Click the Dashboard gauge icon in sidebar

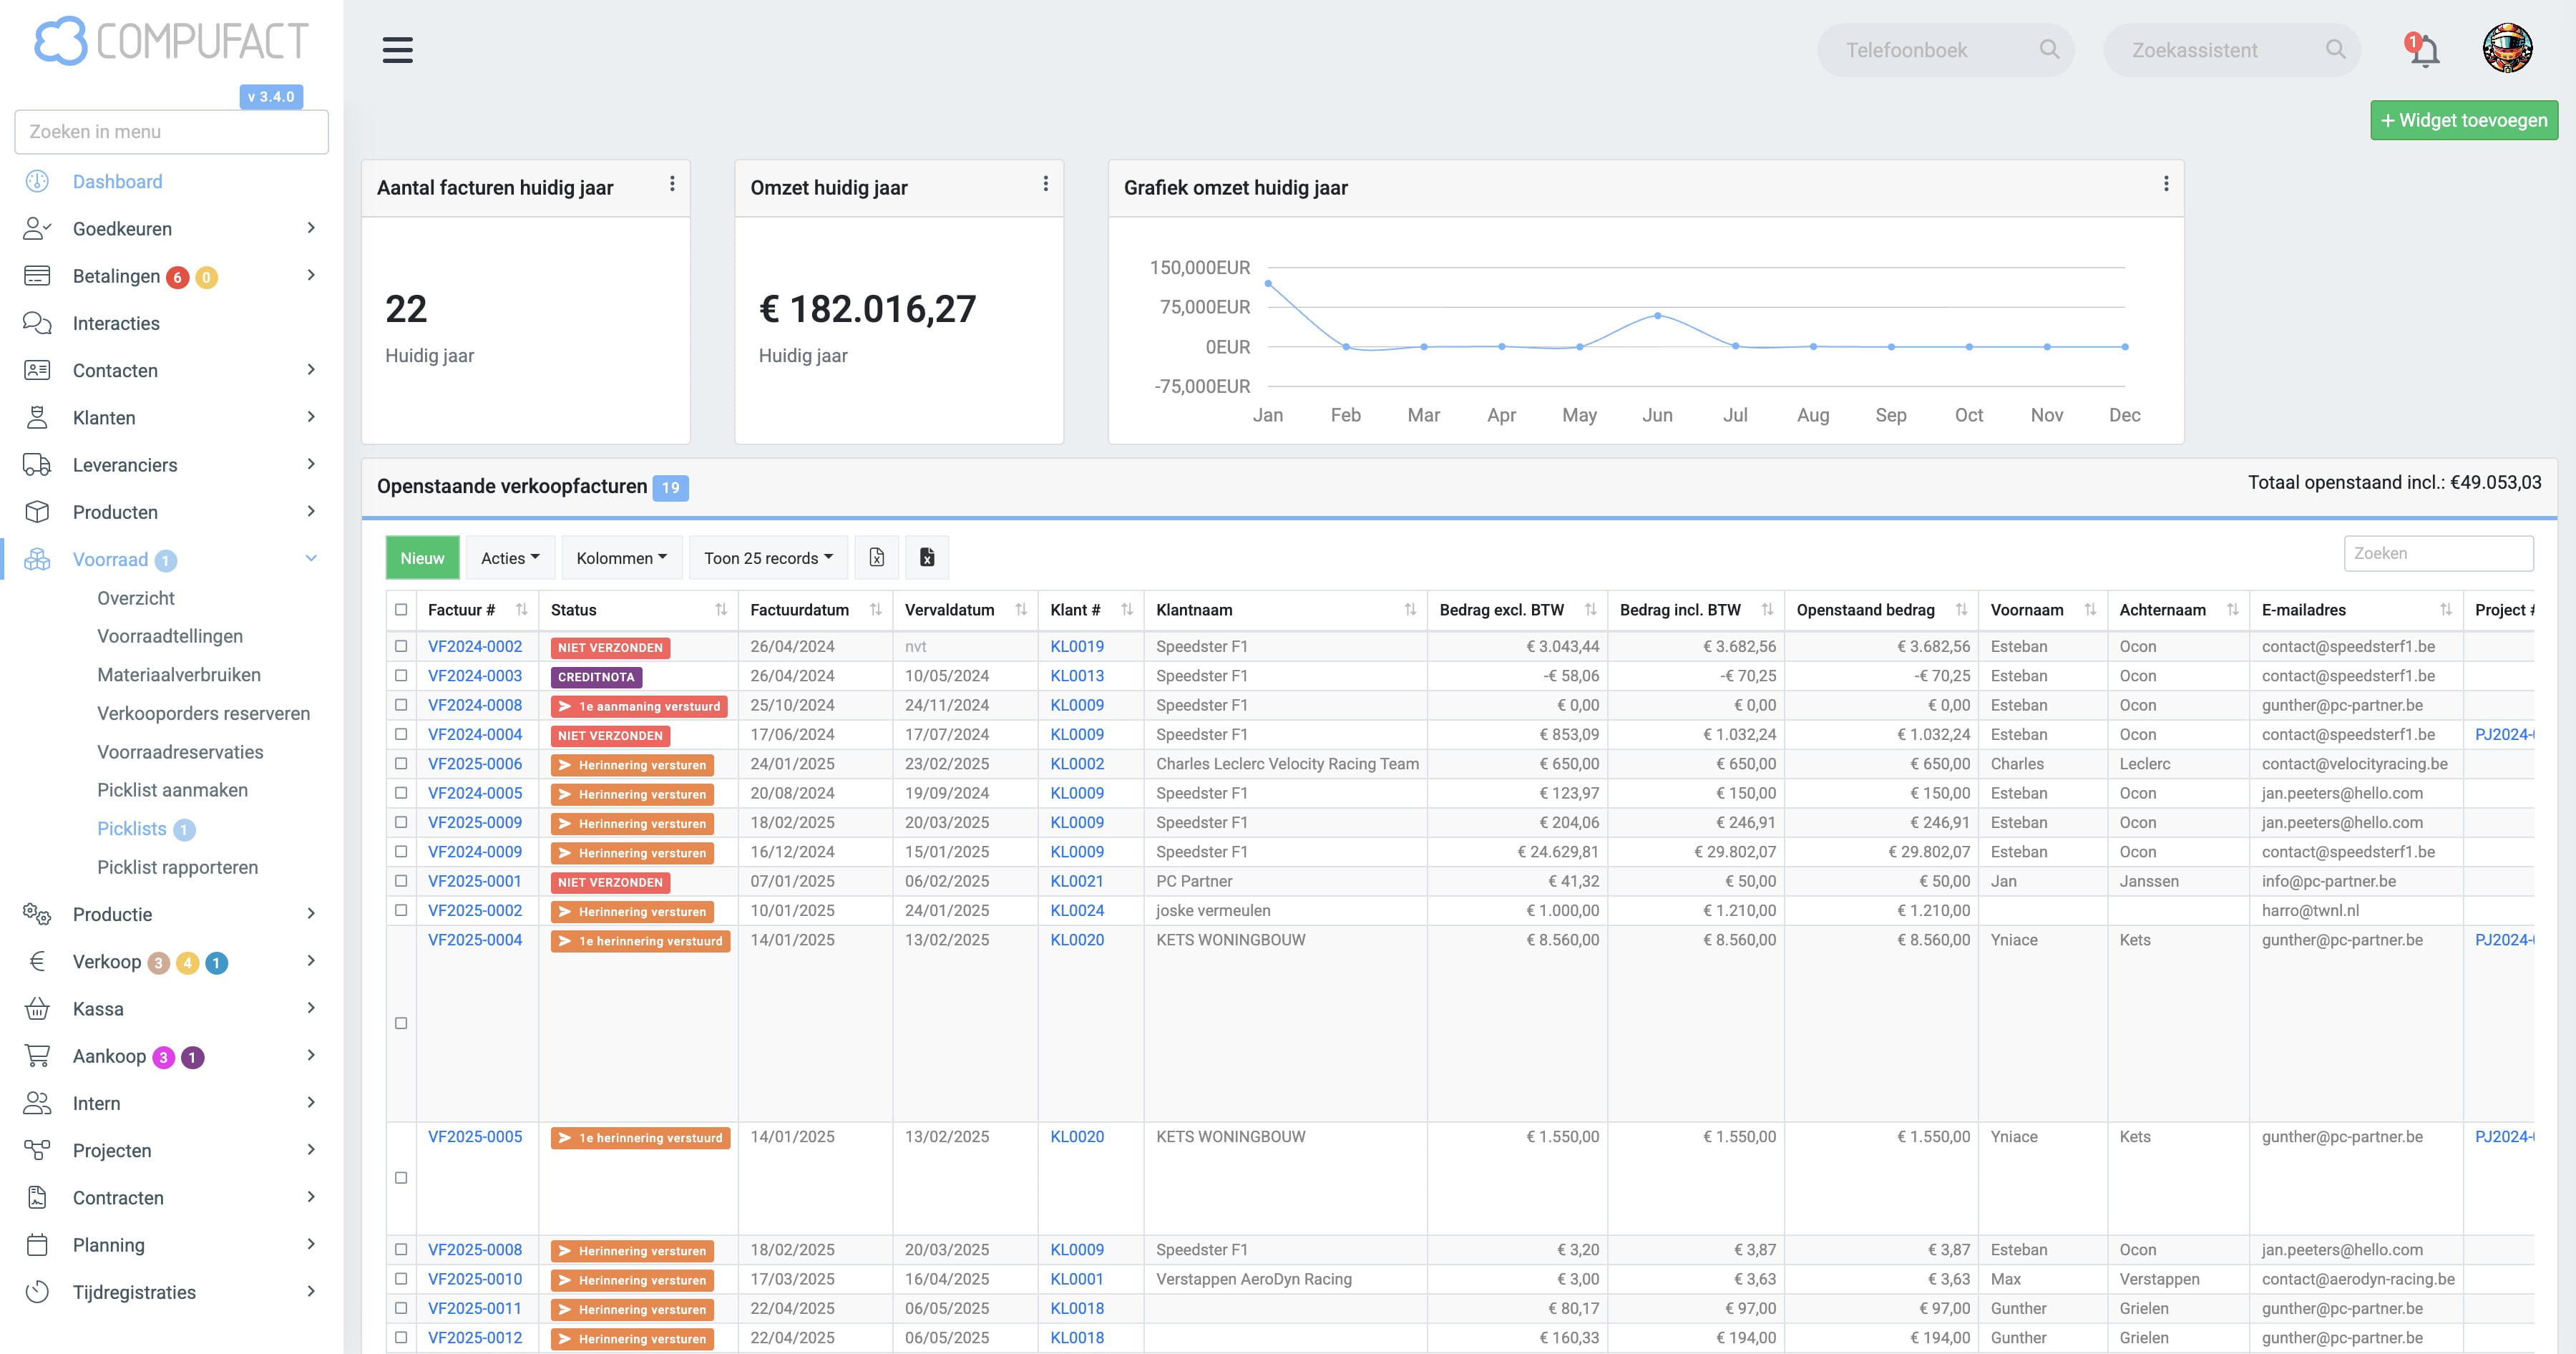pyautogui.click(x=37, y=181)
